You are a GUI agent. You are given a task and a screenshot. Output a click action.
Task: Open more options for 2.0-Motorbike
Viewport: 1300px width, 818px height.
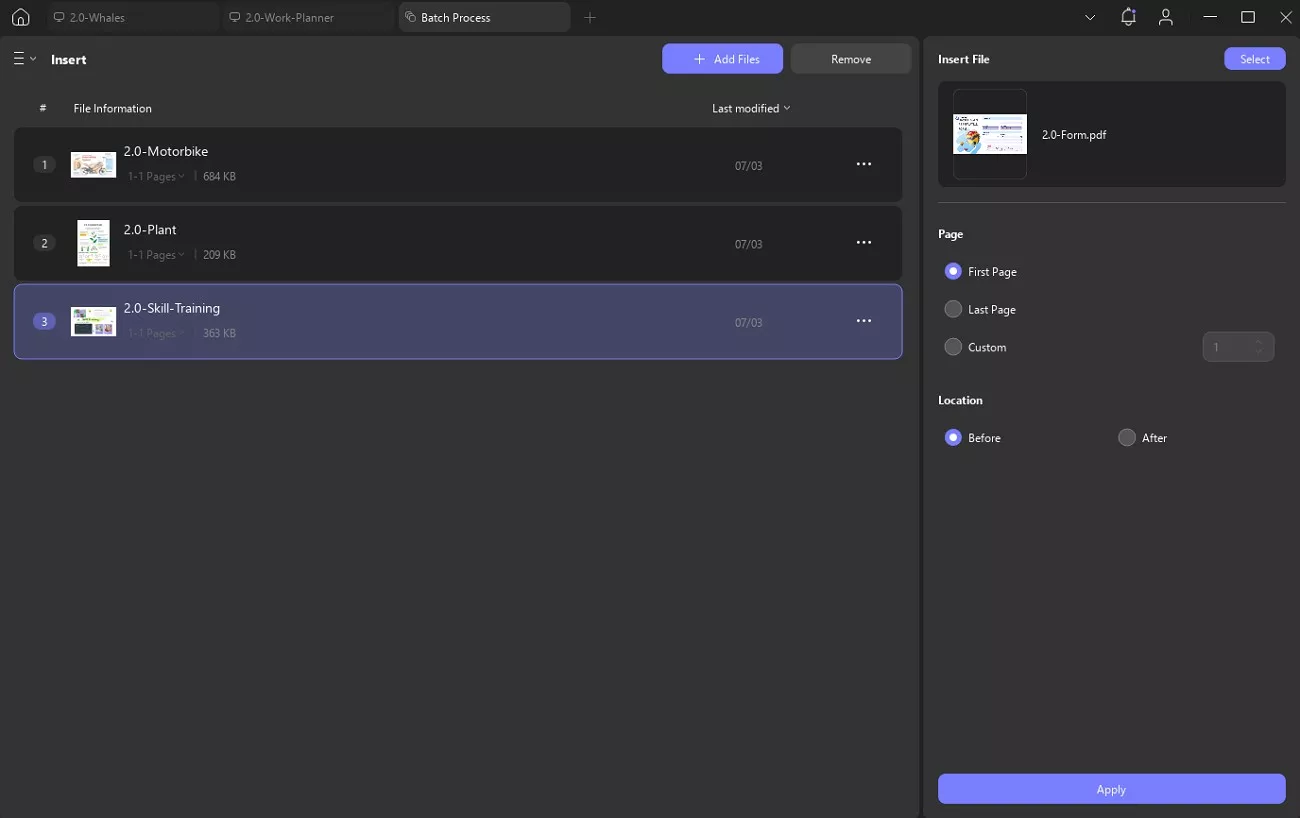click(864, 164)
